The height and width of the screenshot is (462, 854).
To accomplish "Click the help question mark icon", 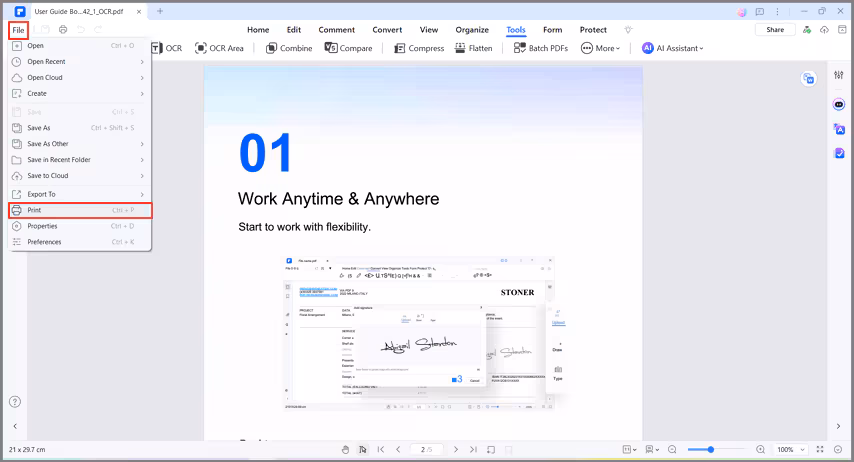I will [15, 402].
